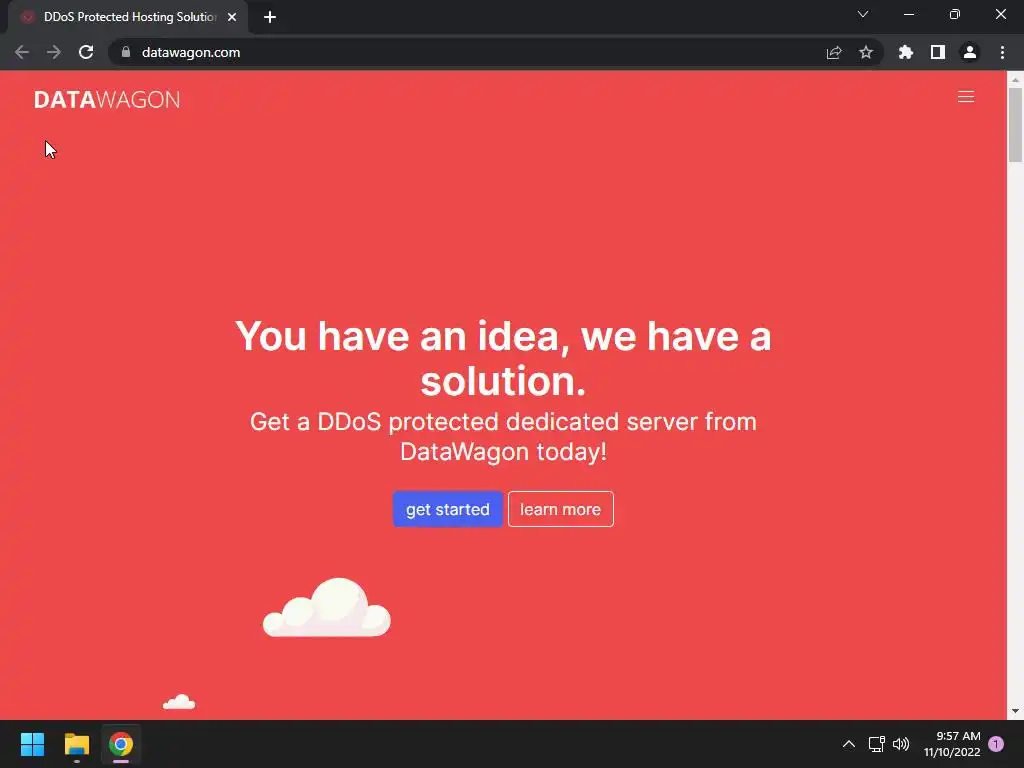The width and height of the screenshot is (1024, 768).
Task: Open the Windows Start menu
Action: pyautogui.click(x=32, y=744)
